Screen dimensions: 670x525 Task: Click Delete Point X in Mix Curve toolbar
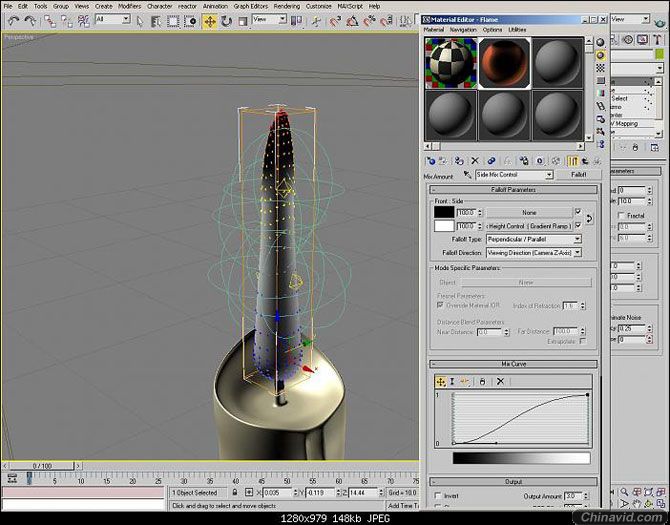(500, 381)
